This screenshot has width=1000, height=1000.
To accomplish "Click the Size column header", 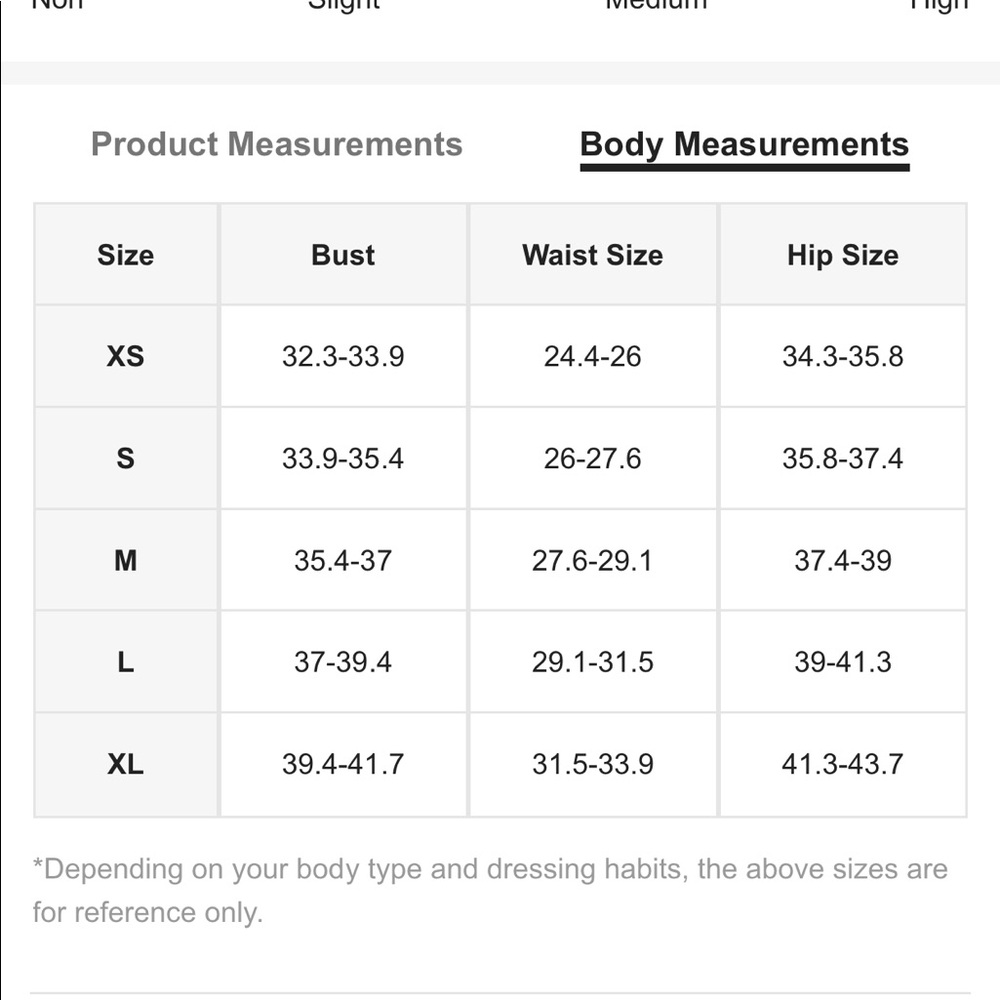I will (x=126, y=255).
